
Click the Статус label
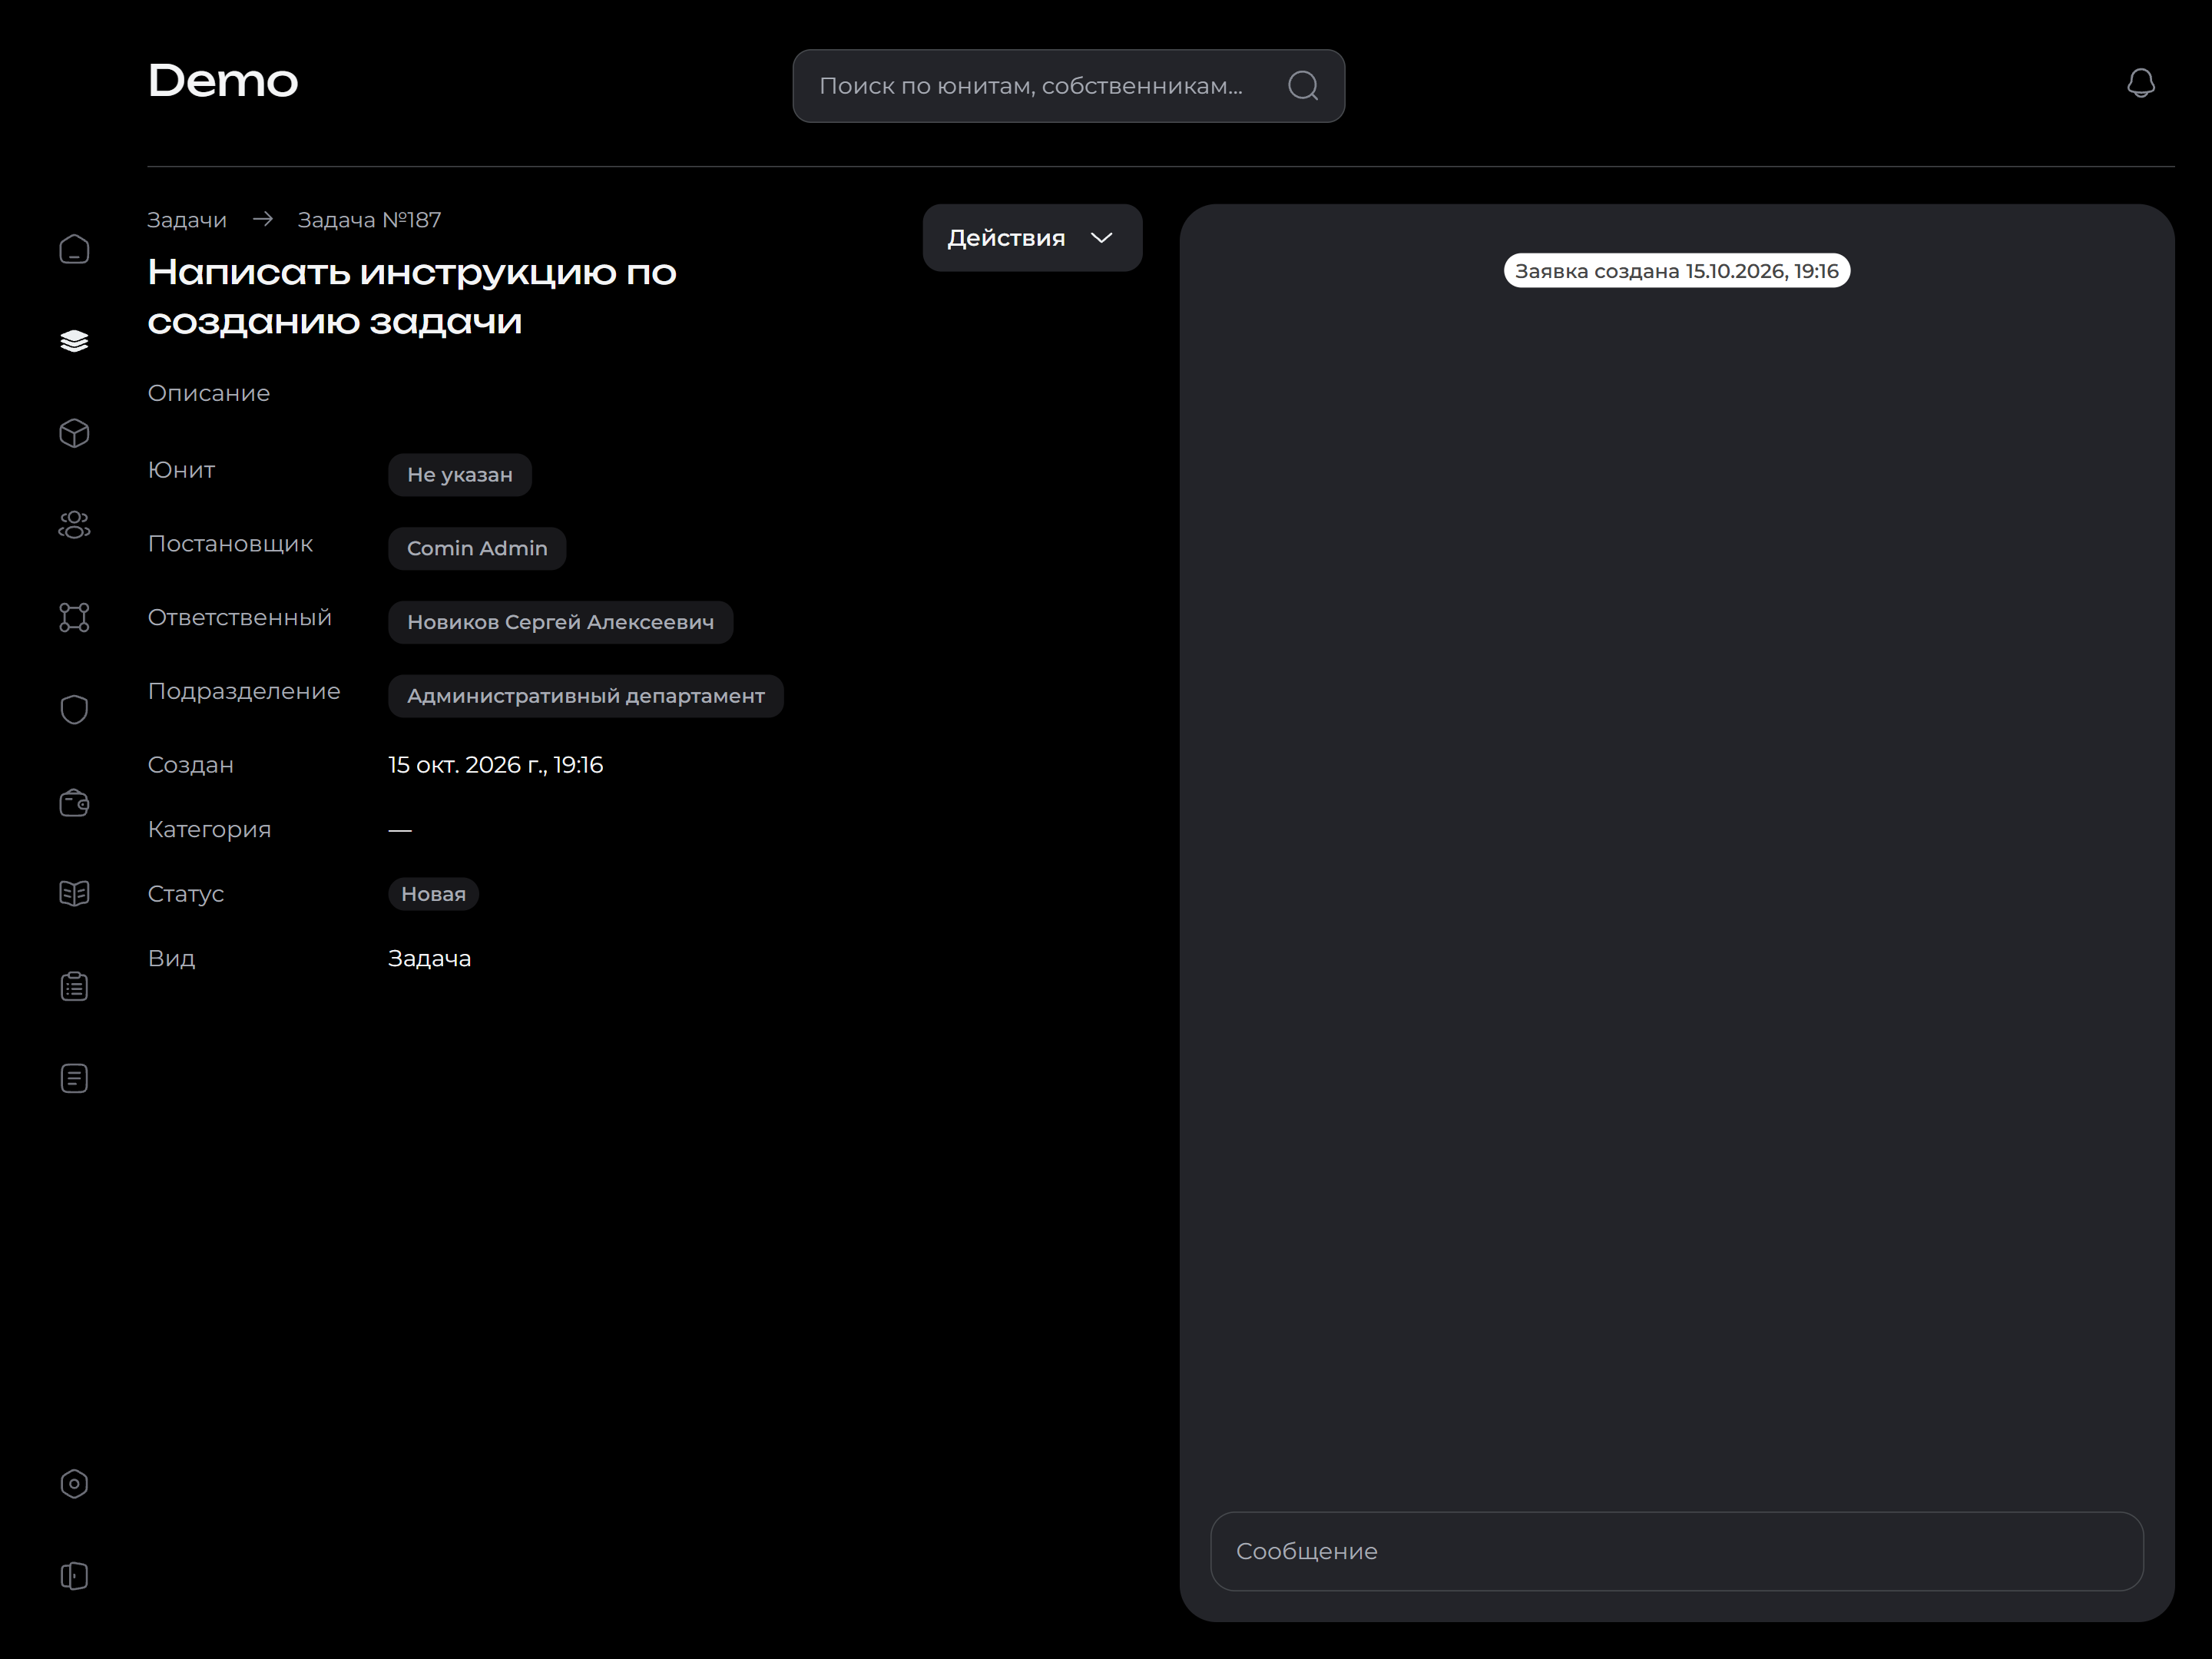[x=186, y=894]
